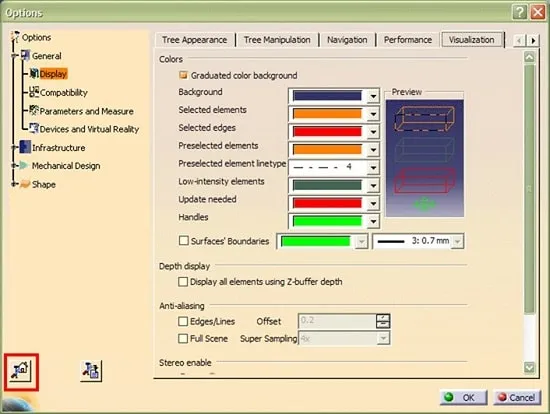Switch to Performance tab
This screenshot has width=550, height=414.
point(408,40)
